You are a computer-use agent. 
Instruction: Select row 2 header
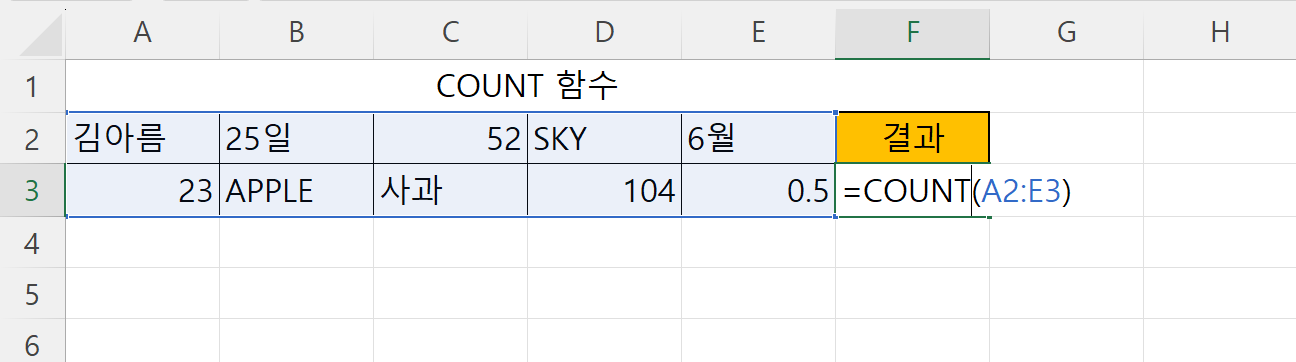click(x=33, y=138)
